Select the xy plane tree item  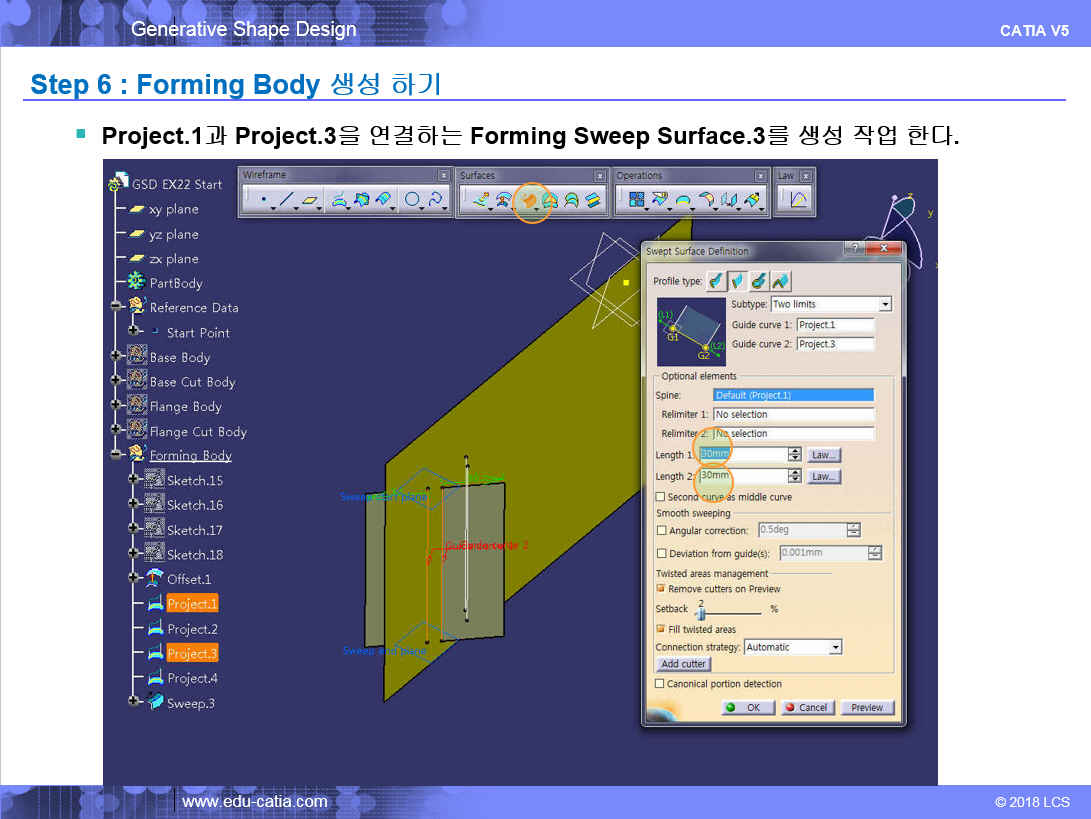click(x=173, y=209)
